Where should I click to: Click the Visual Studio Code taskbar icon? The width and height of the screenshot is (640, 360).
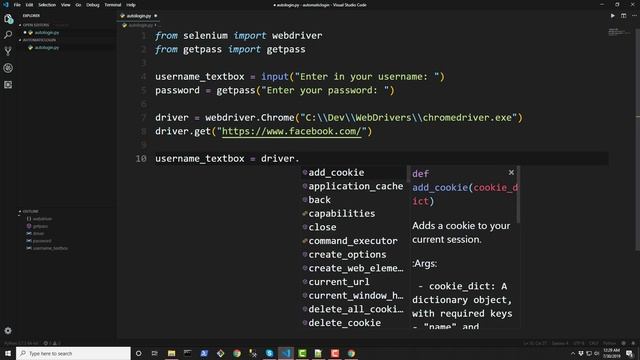[x=286, y=353]
